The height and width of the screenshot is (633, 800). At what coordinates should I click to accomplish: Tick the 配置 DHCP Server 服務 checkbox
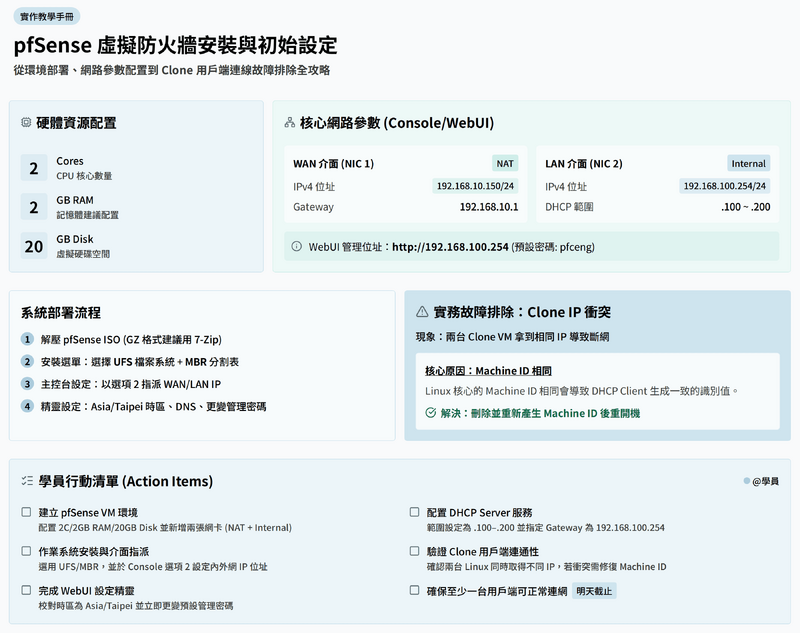[x=415, y=512]
